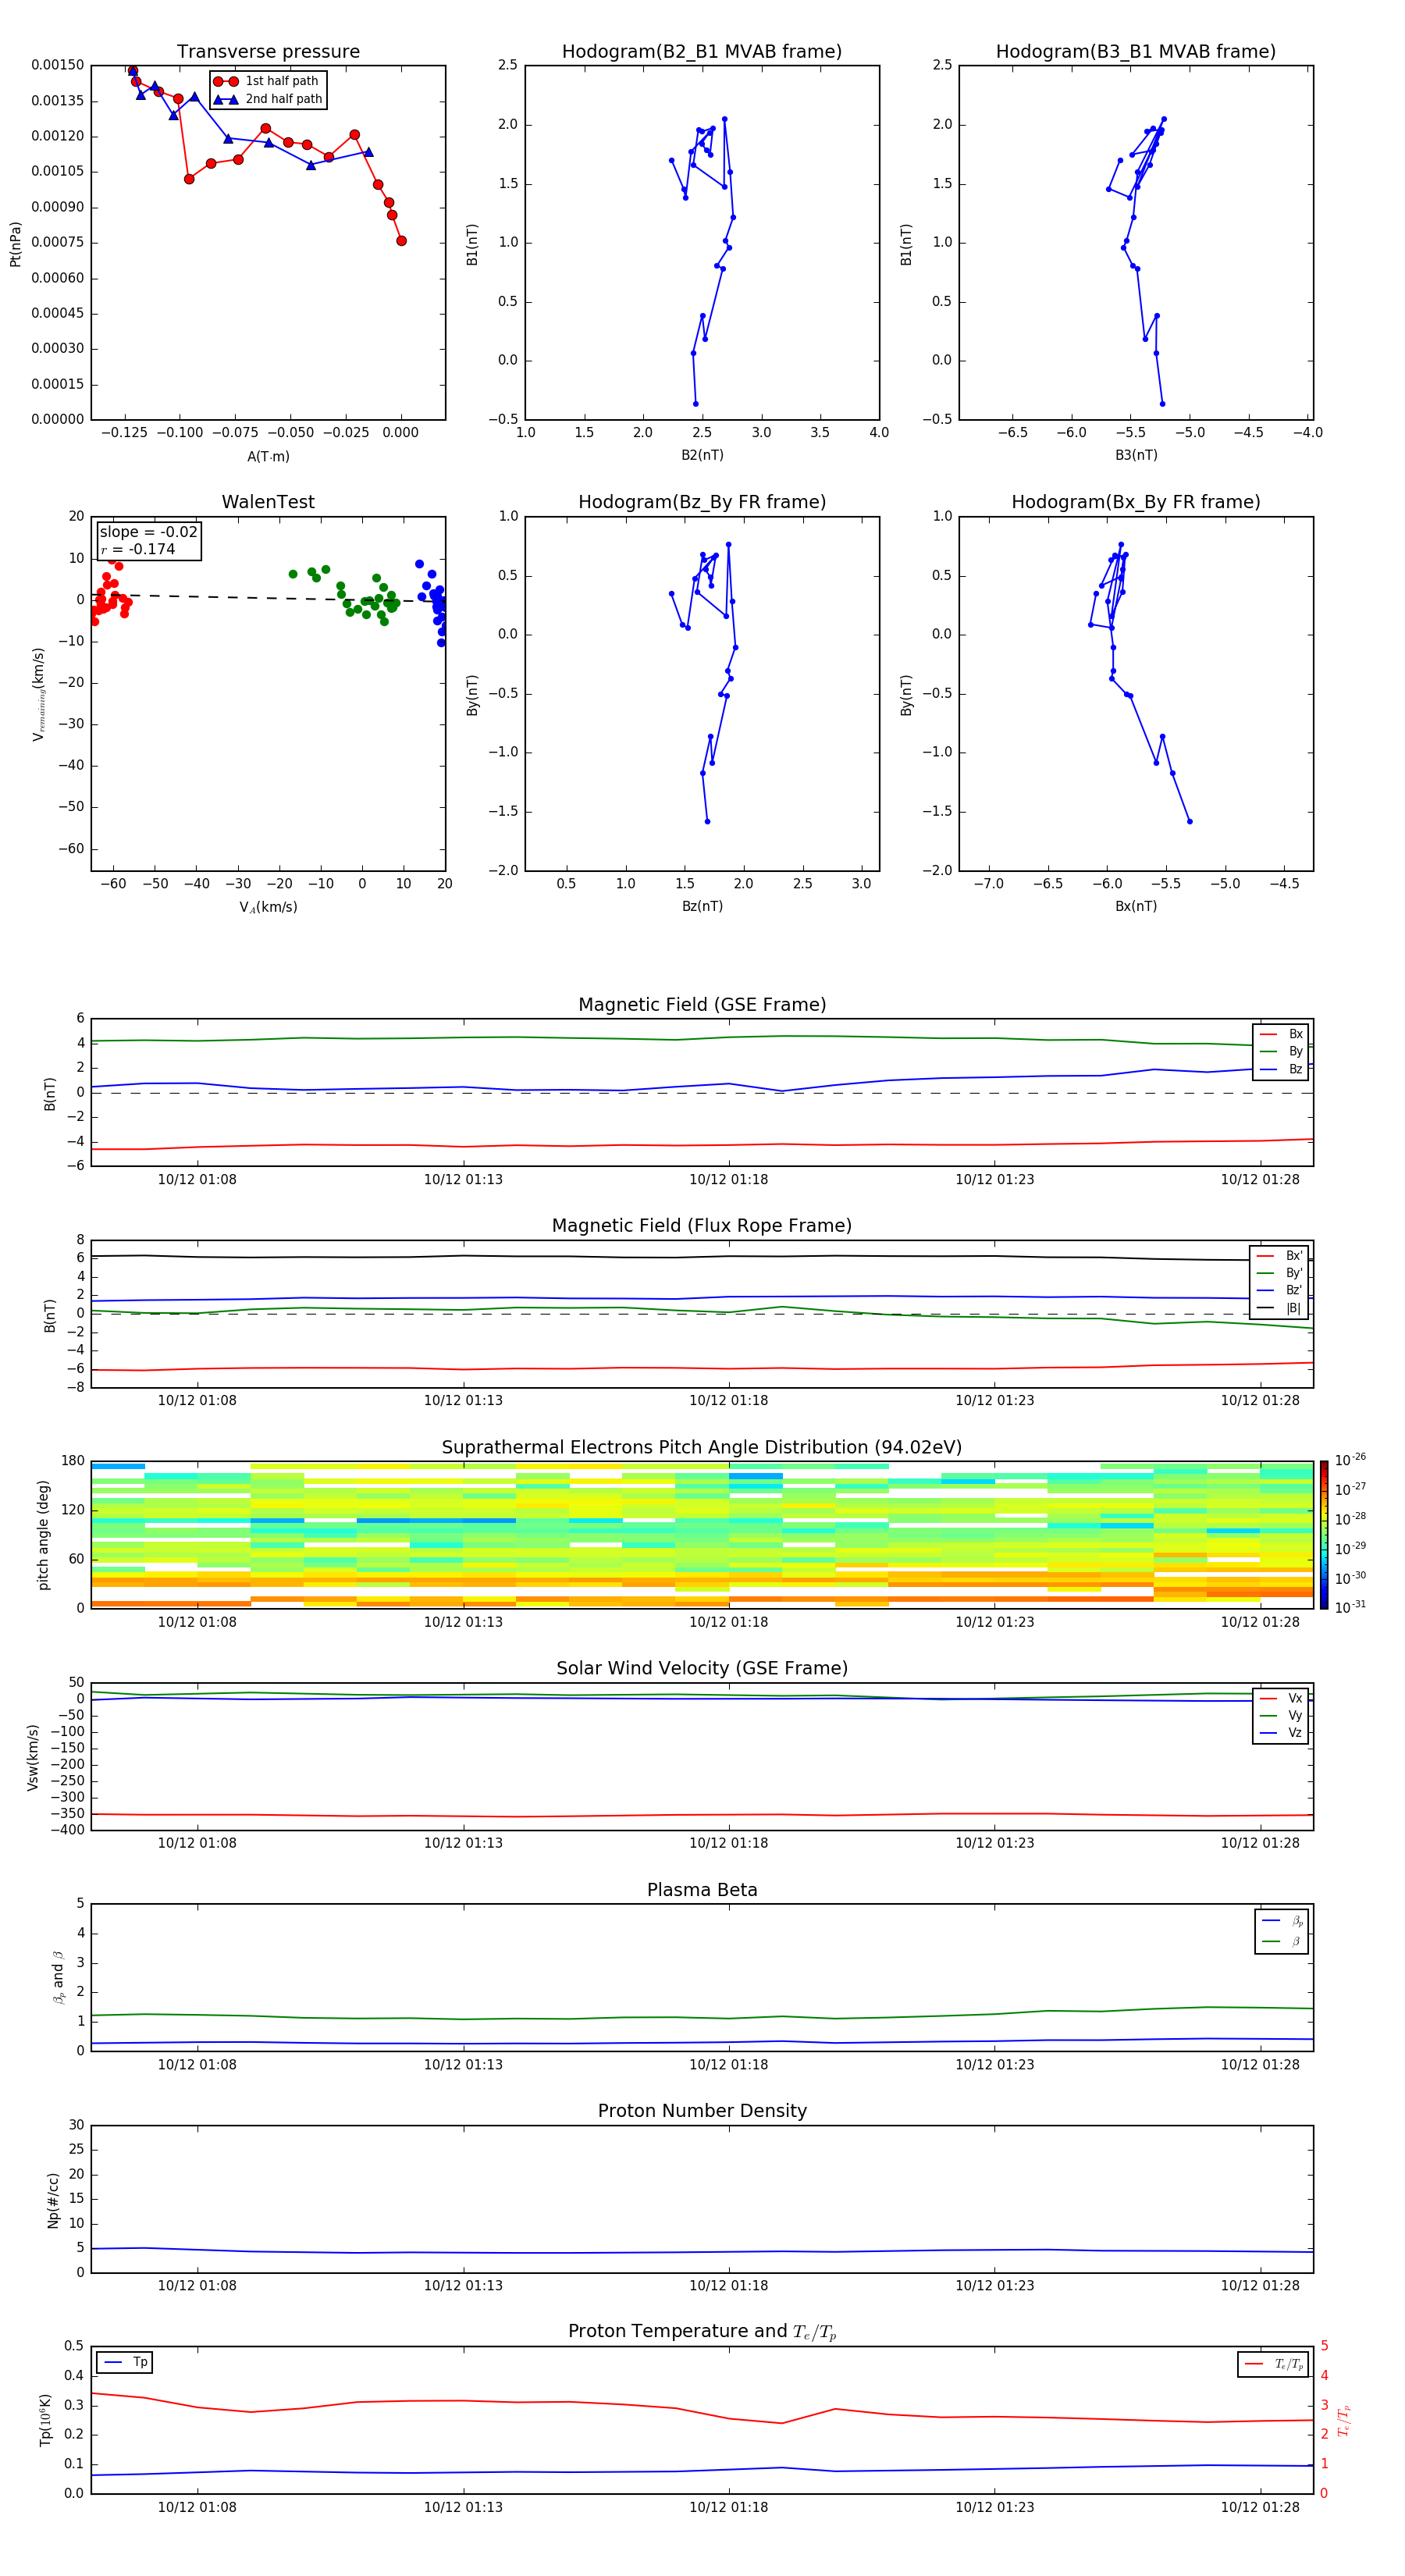Click the 'Bz(nT)' x-axis label
Image resolution: width=1405 pixels, height=2576 pixels.
click(x=702, y=906)
